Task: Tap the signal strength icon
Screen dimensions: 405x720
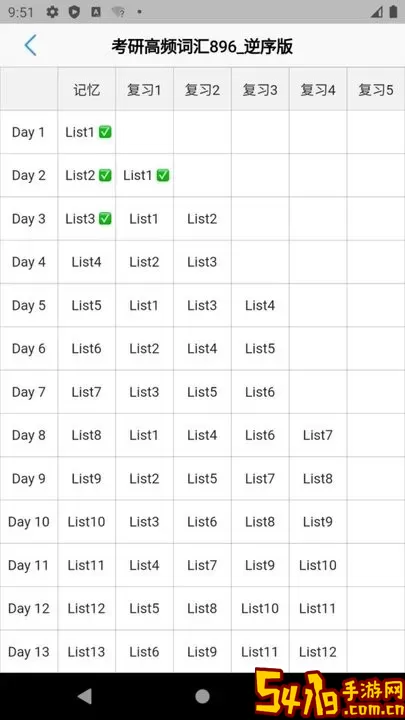Action: (x=377, y=12)
